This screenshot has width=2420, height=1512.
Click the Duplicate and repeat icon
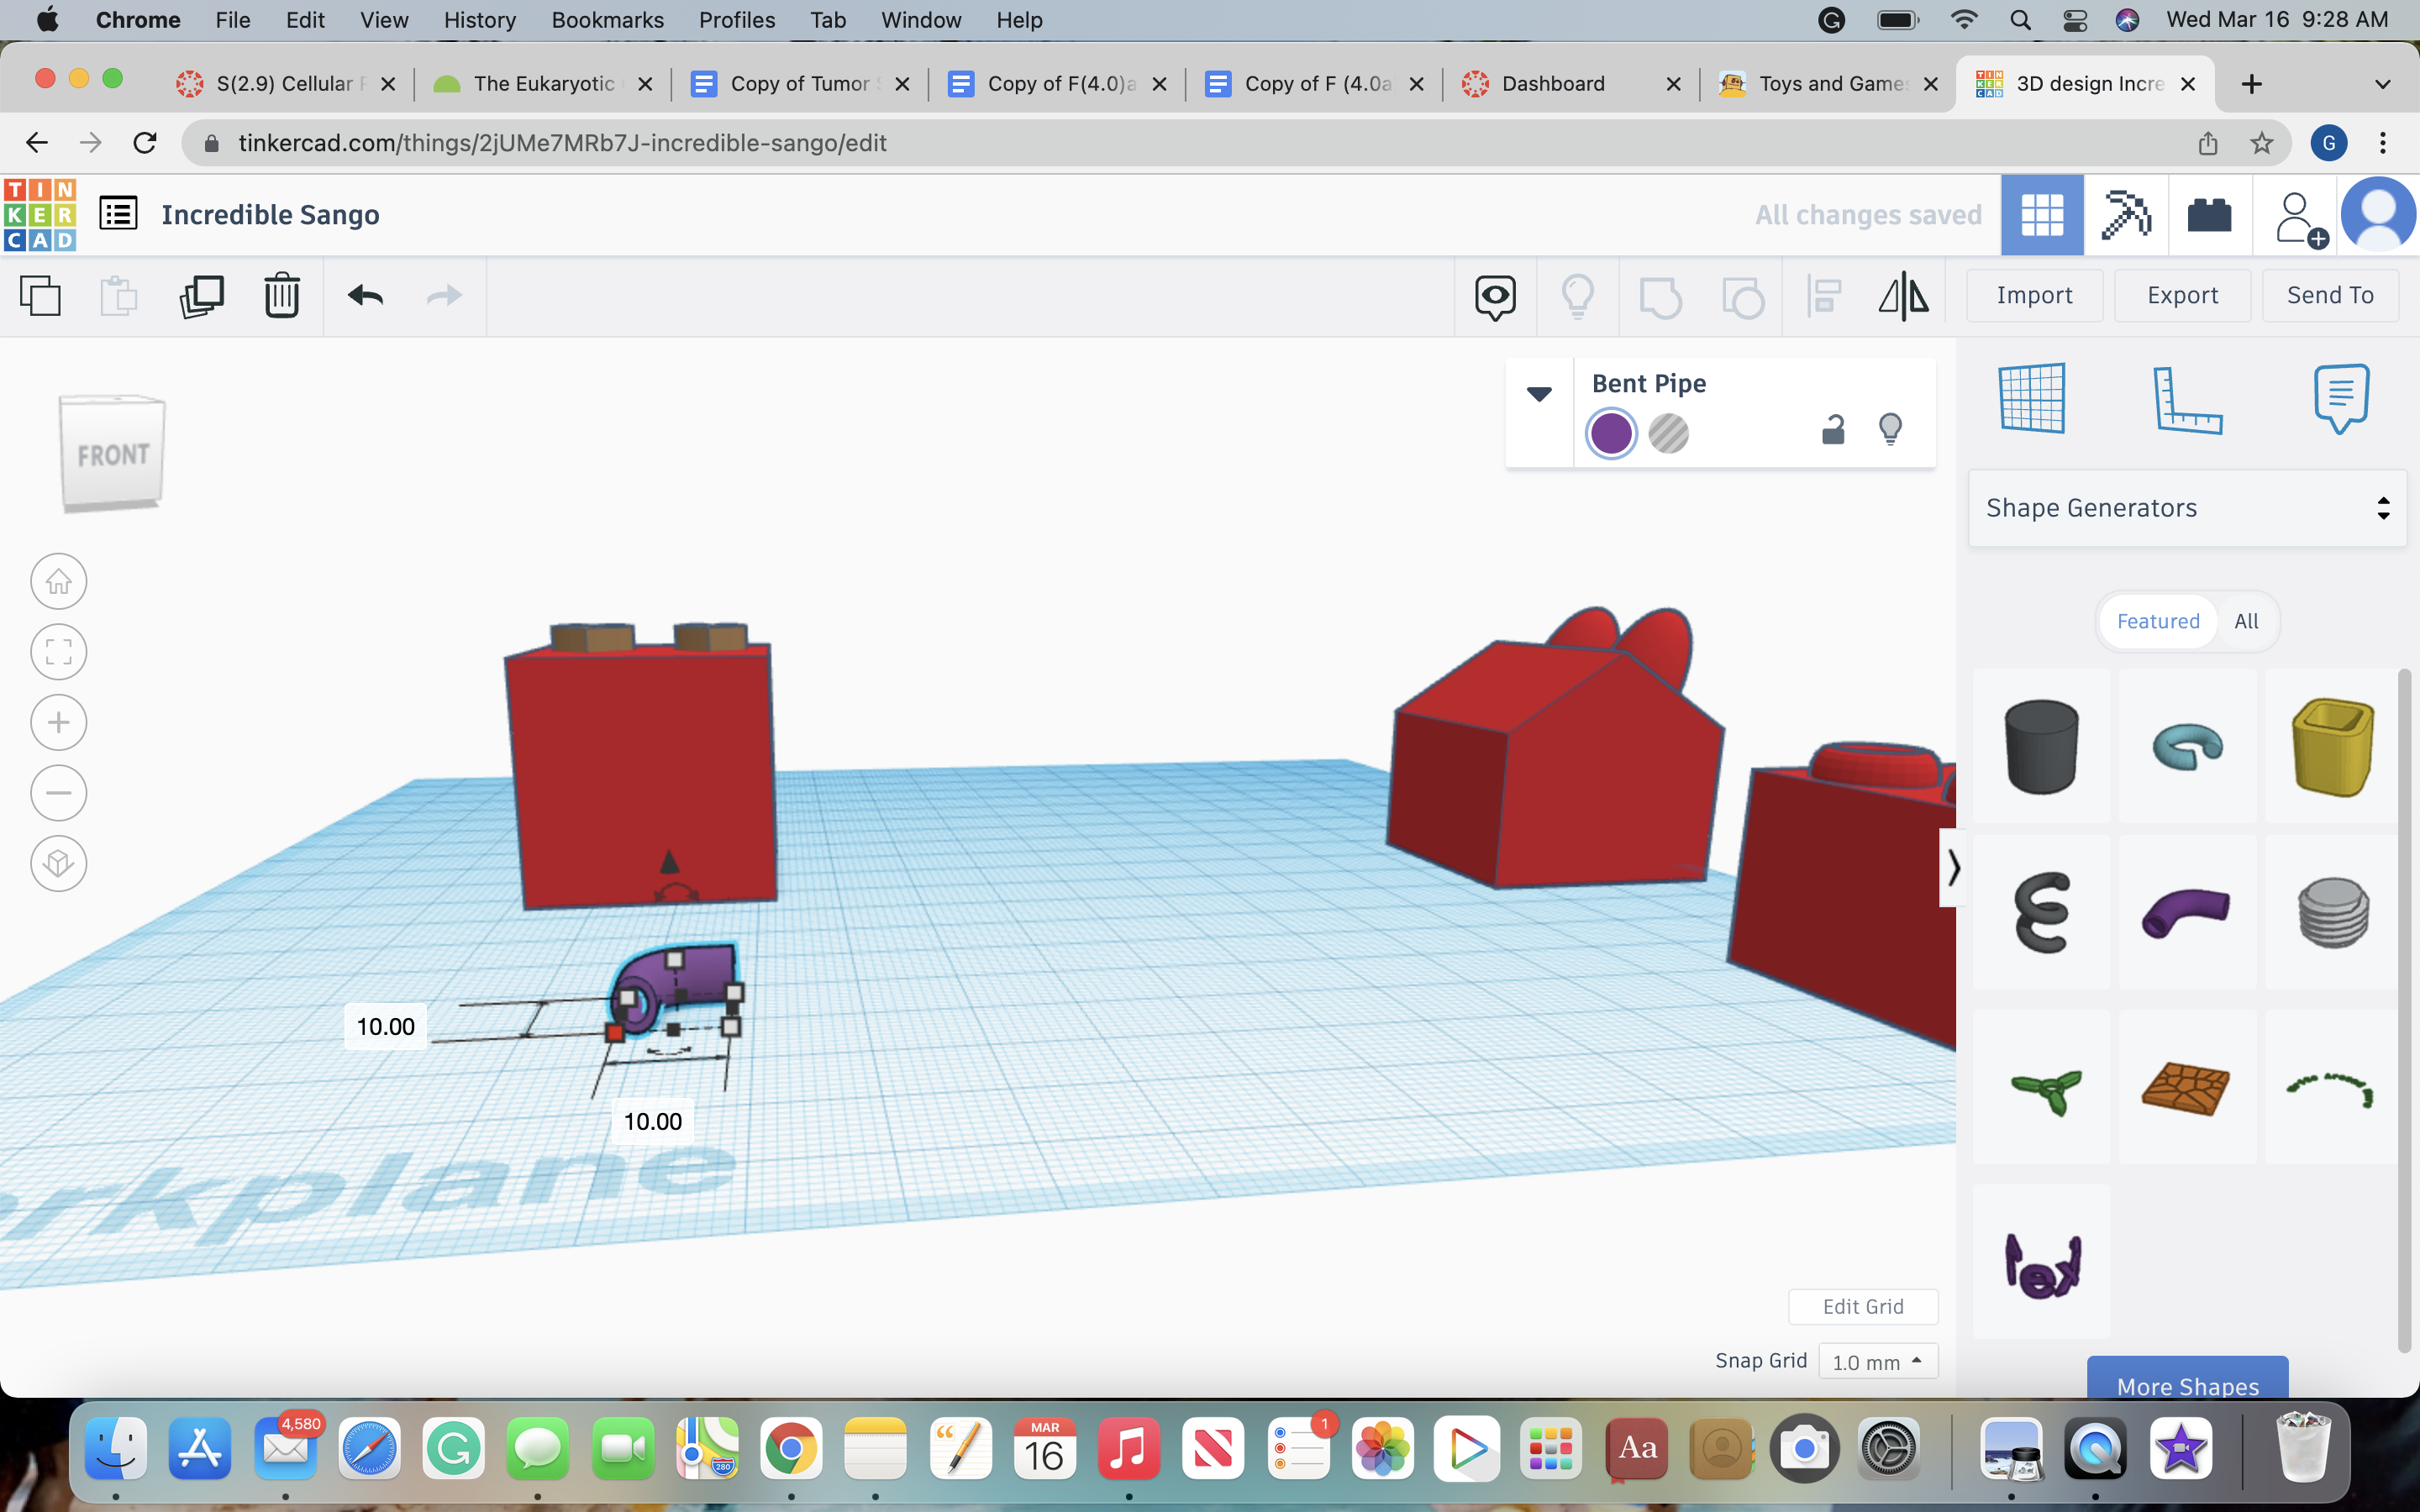(x=201, y=296)
